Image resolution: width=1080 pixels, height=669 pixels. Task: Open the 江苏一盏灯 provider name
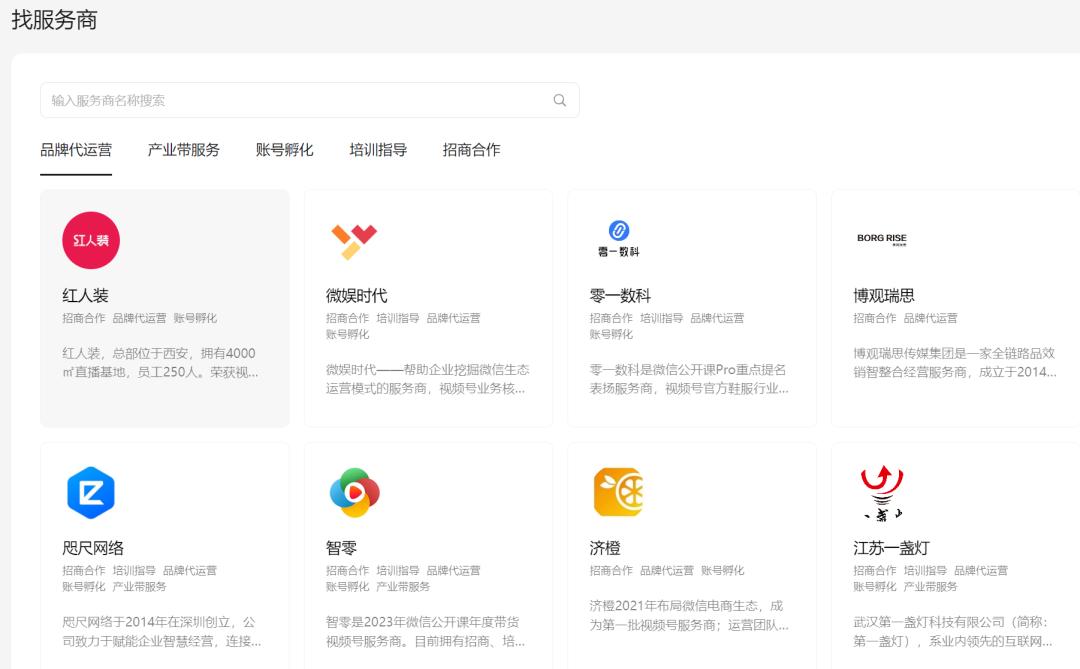pos(892,548)
